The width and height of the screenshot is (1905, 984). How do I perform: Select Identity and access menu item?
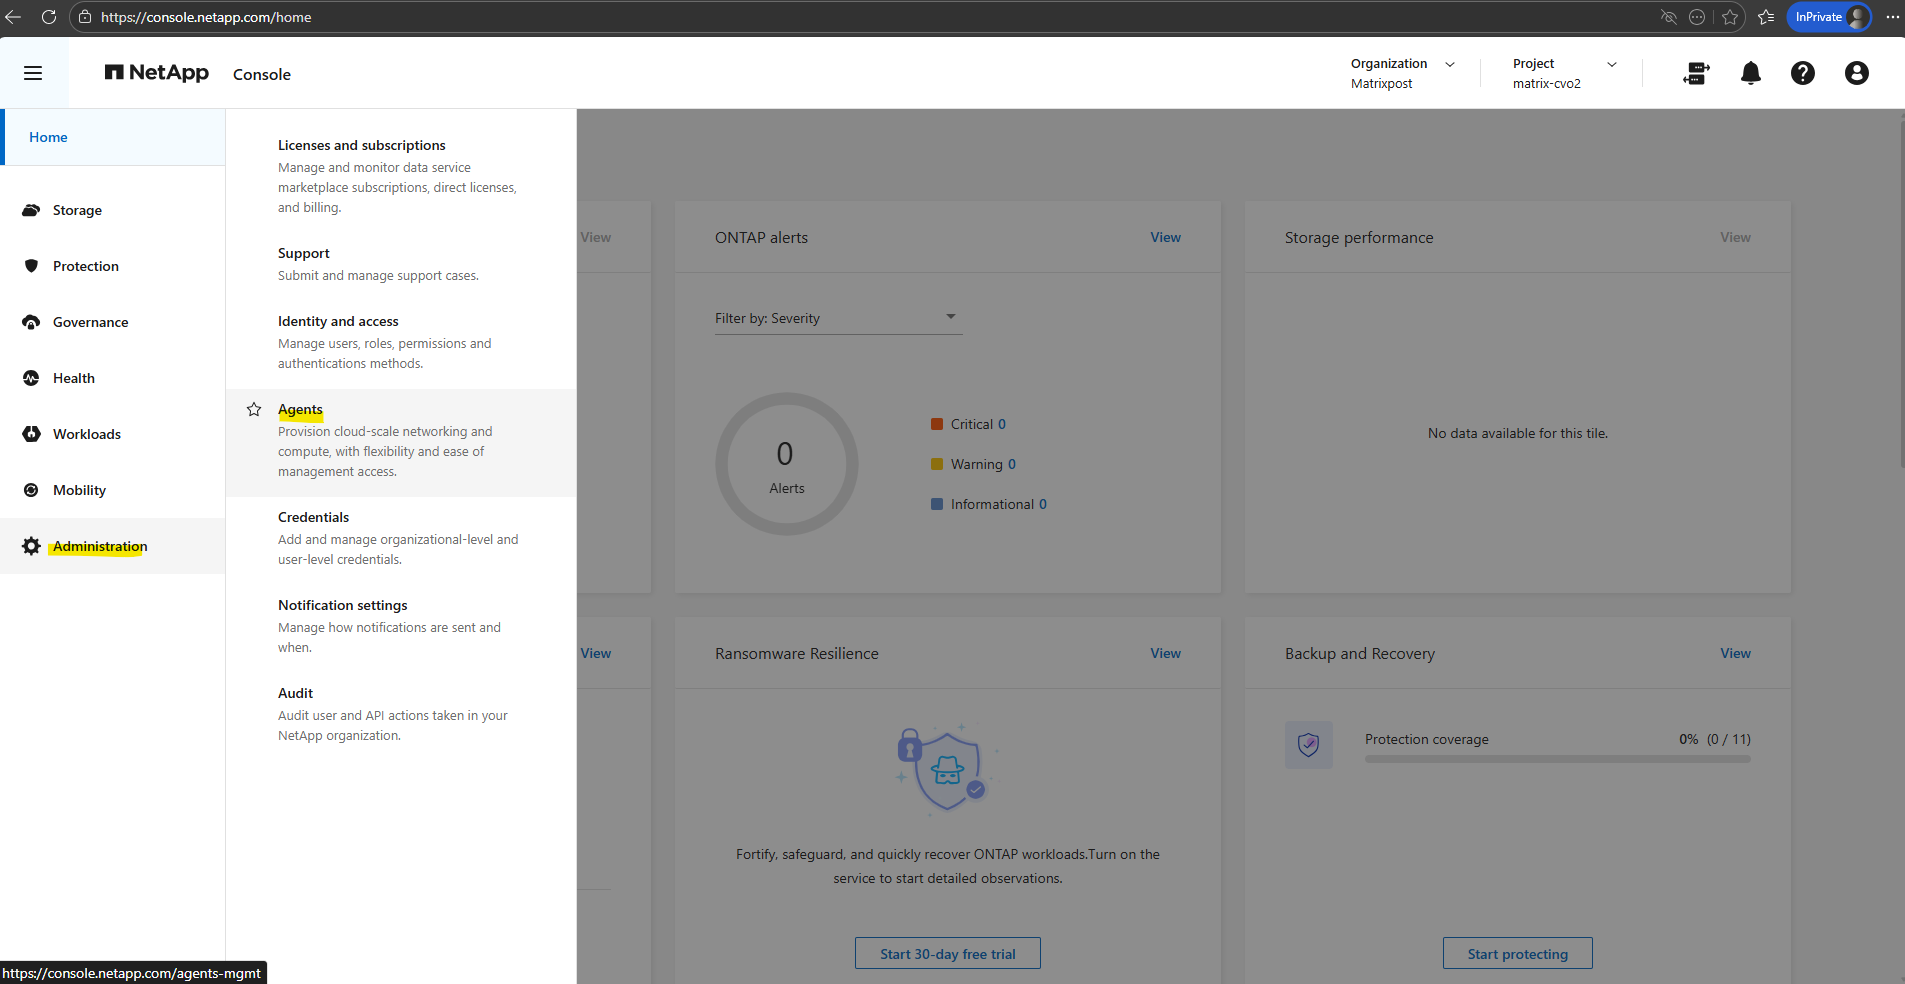(338, 321)
